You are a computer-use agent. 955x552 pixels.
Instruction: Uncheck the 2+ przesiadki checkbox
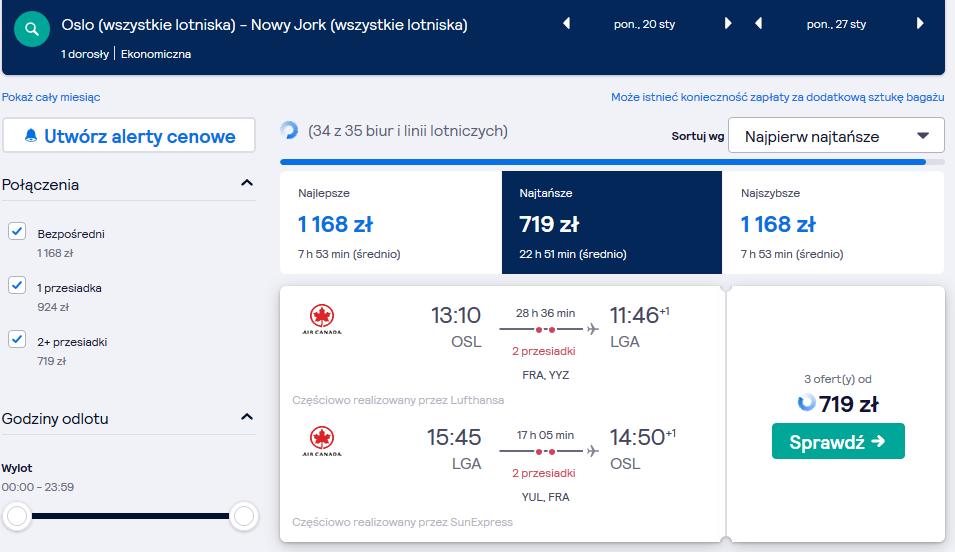click(x=17, y=339)
